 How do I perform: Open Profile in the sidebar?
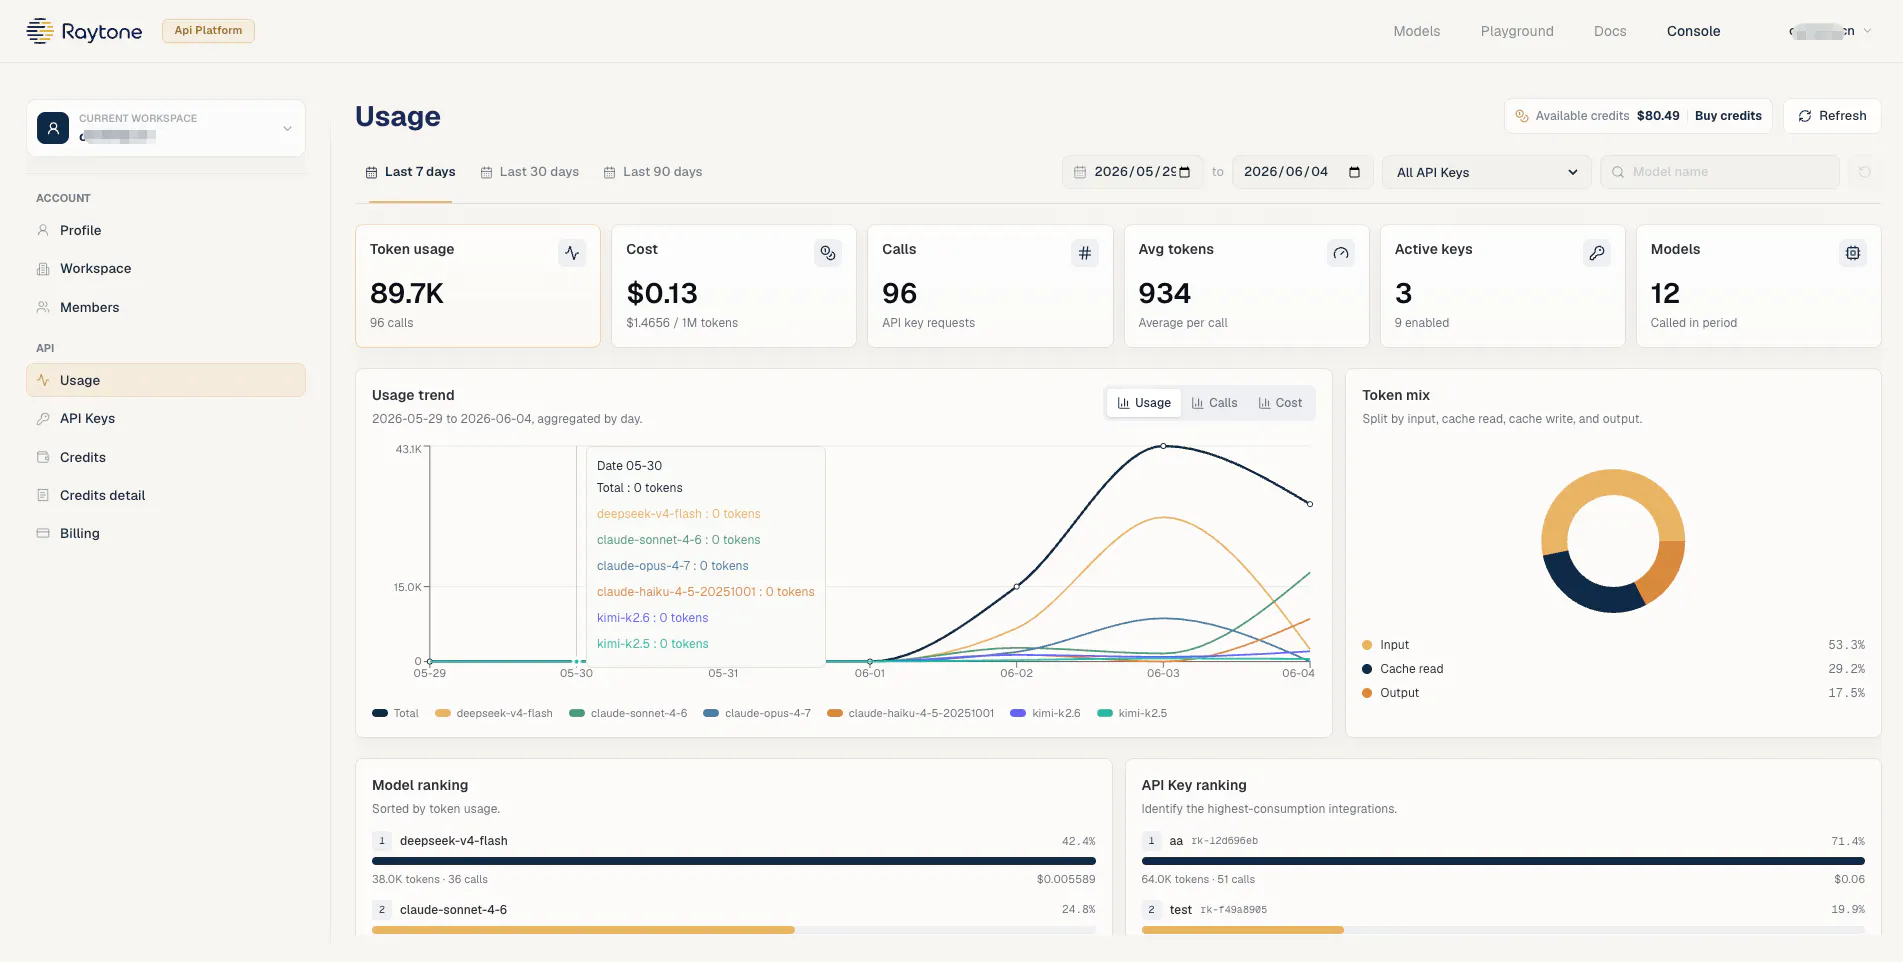pos(166,230)
